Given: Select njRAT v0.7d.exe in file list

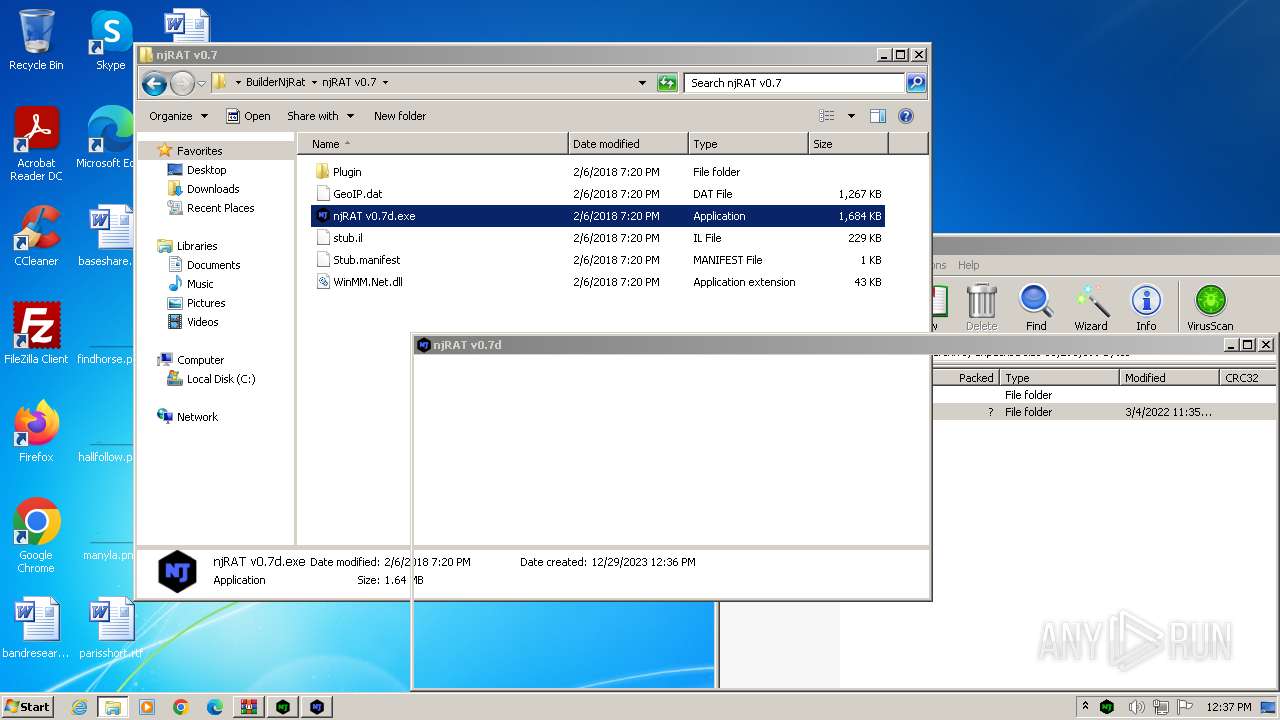Looking at the screenshot, I should pos(597,216).
